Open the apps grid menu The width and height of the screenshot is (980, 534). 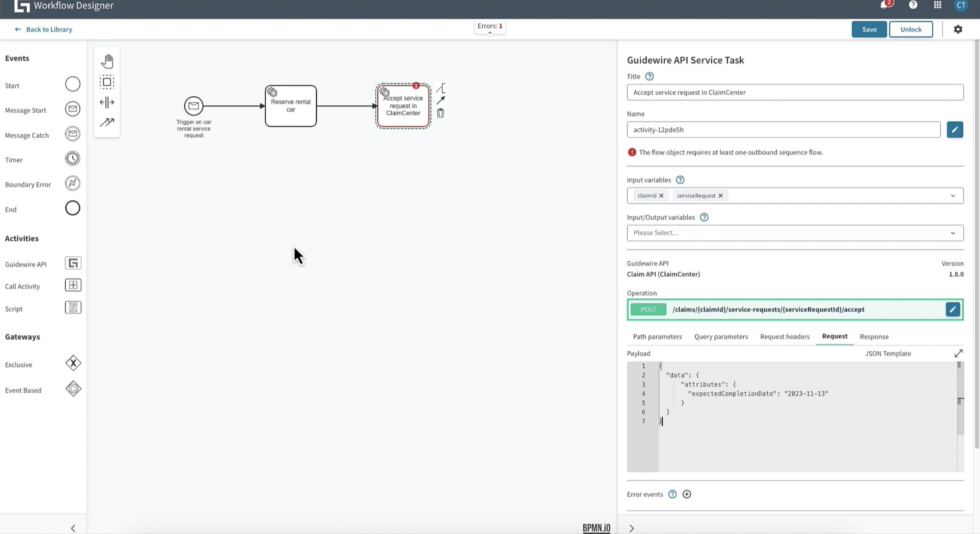(938, 5)
